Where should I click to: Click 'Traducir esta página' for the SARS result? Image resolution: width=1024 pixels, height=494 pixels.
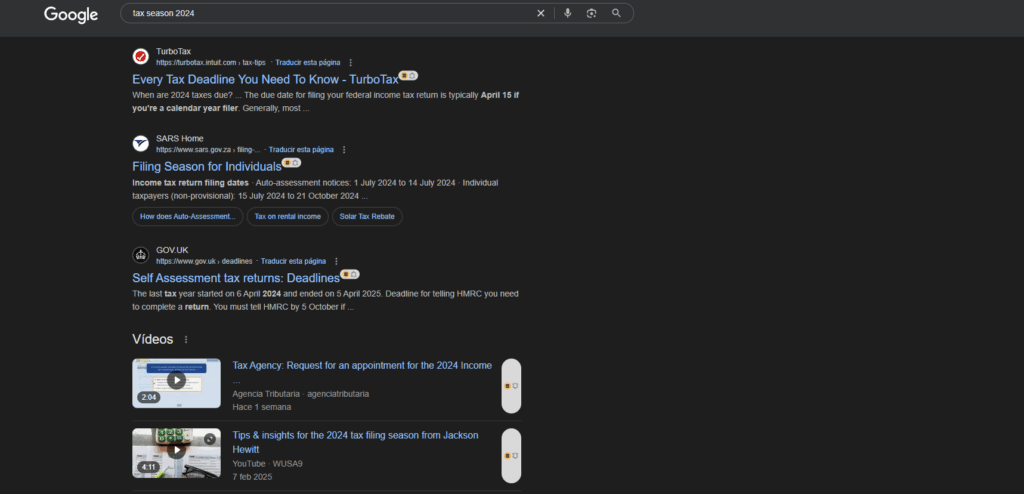pyautogui.click(x=301, y=150)
